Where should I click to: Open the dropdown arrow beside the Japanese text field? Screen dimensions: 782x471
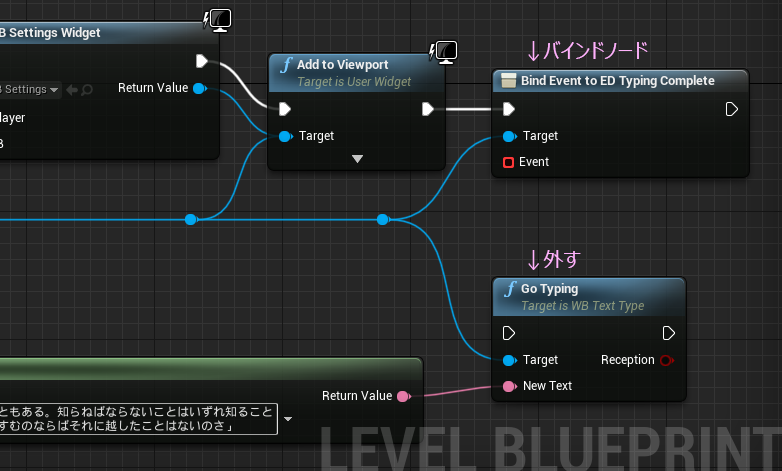[288, 419]
